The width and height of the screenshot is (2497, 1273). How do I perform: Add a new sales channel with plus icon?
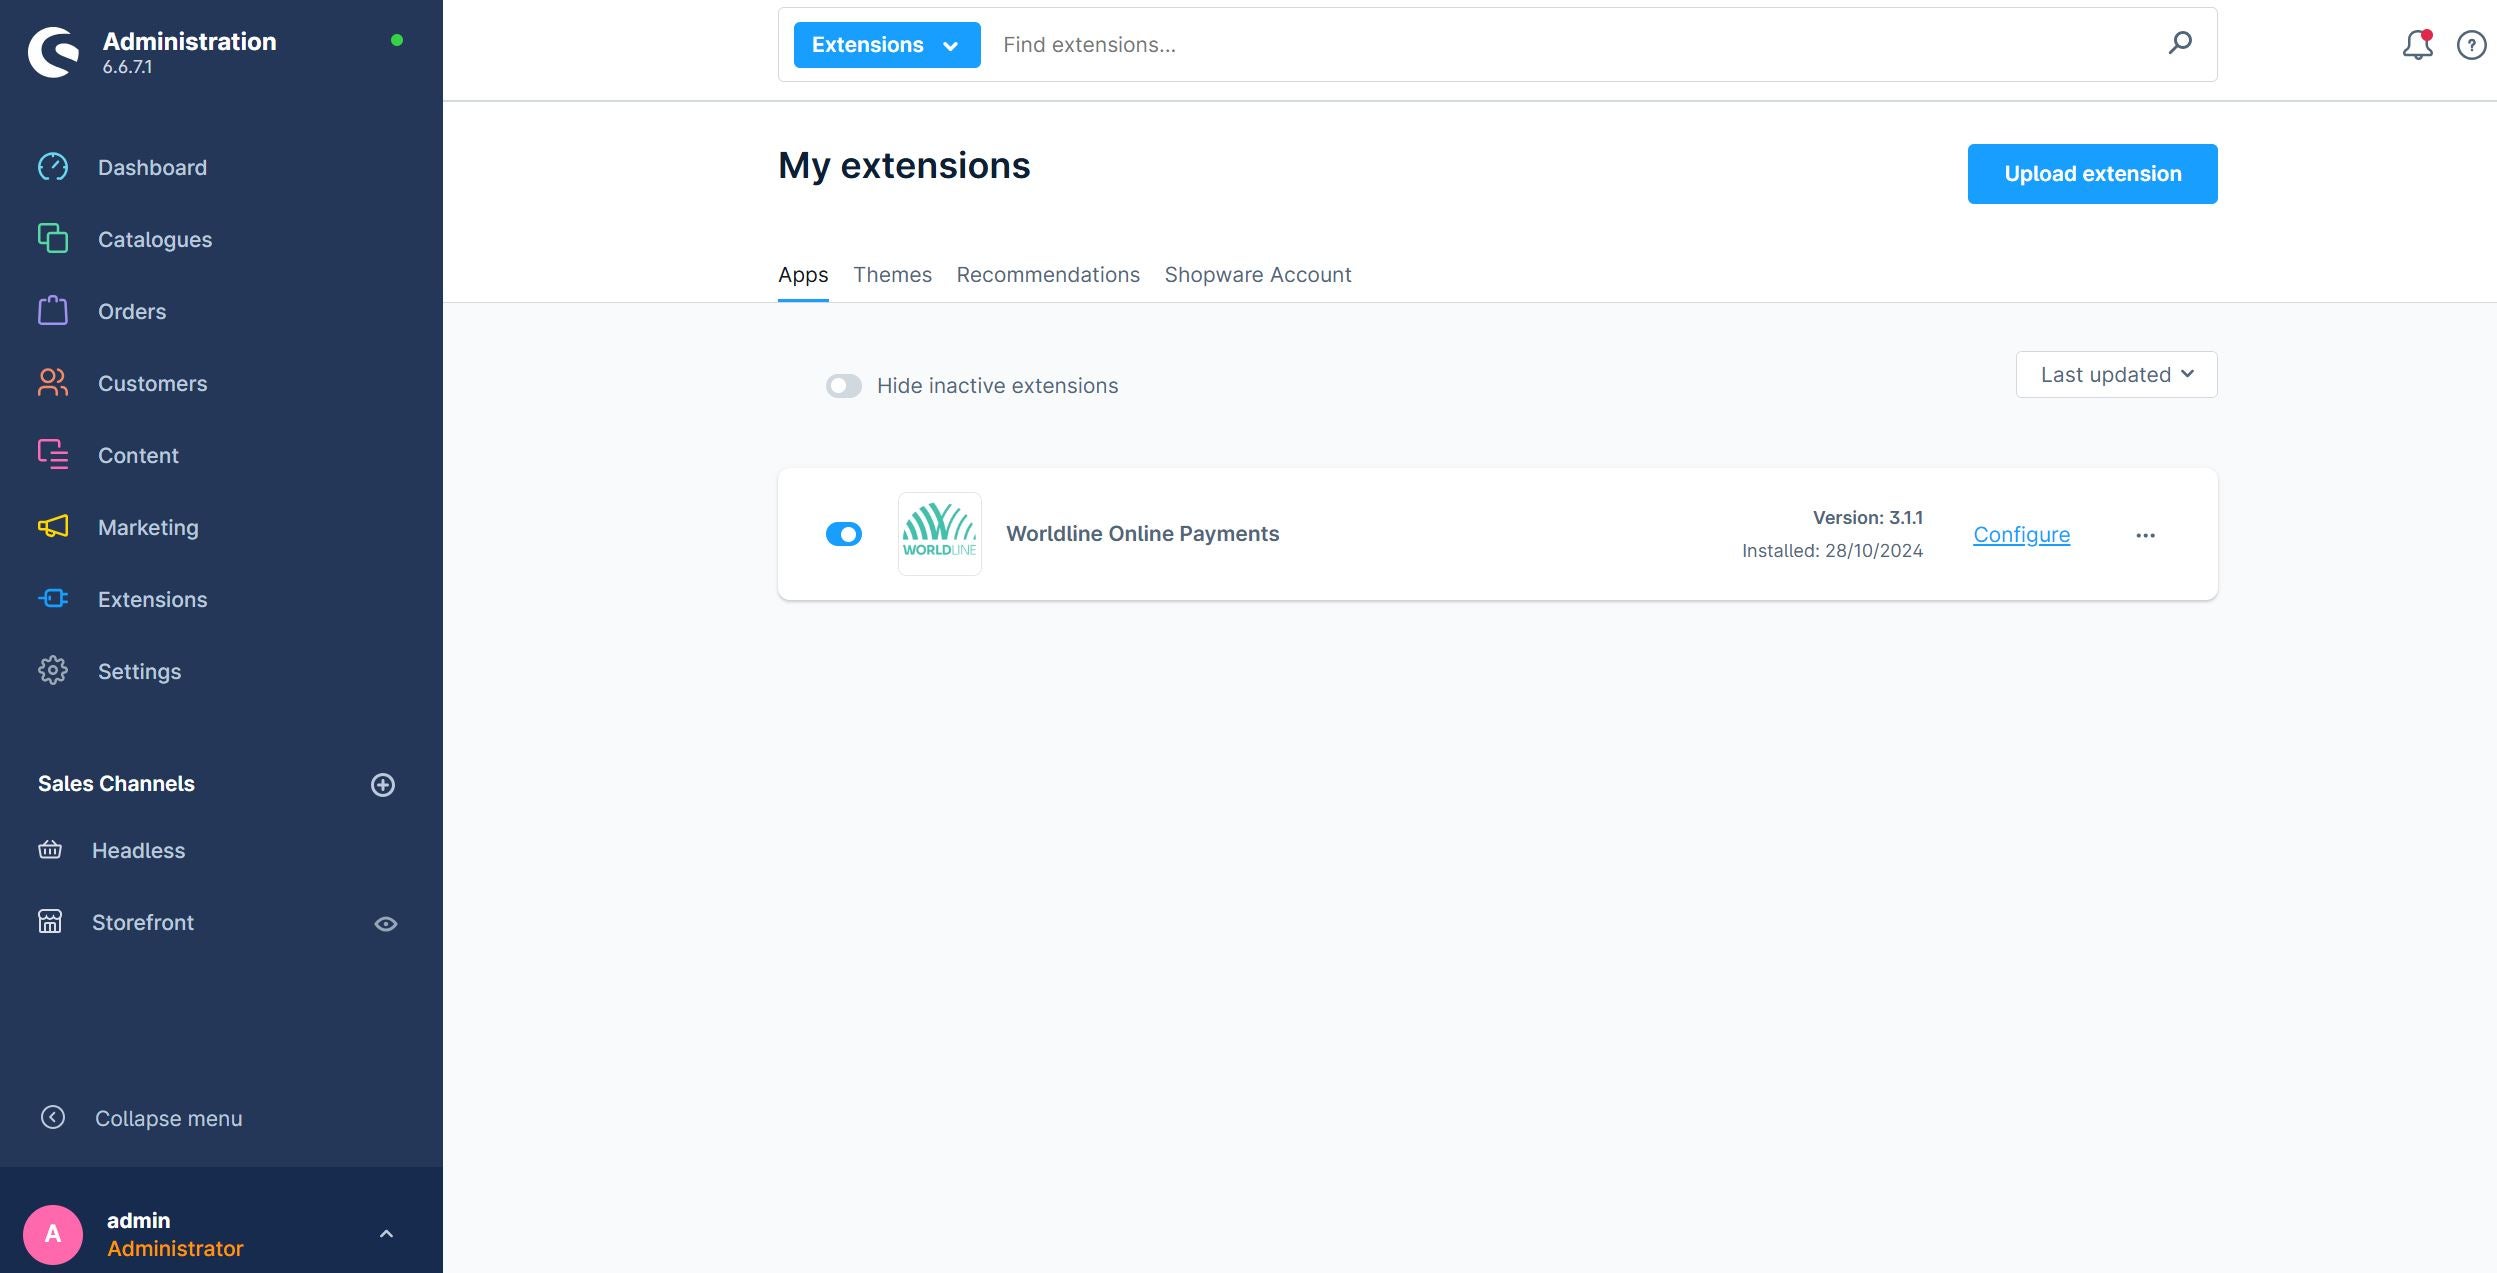coord(382,785)
